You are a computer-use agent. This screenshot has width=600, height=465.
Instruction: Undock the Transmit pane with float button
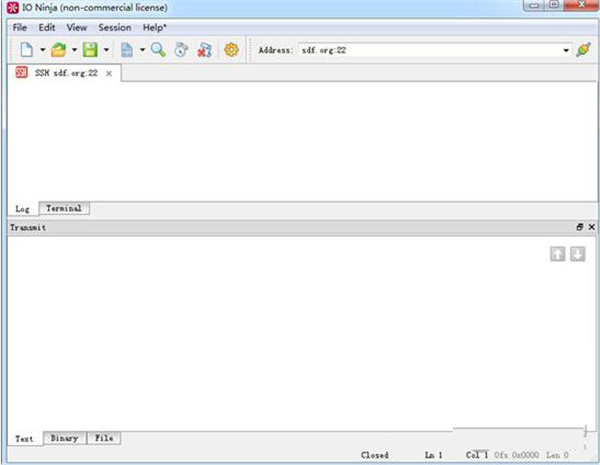[x=579, y=227]
